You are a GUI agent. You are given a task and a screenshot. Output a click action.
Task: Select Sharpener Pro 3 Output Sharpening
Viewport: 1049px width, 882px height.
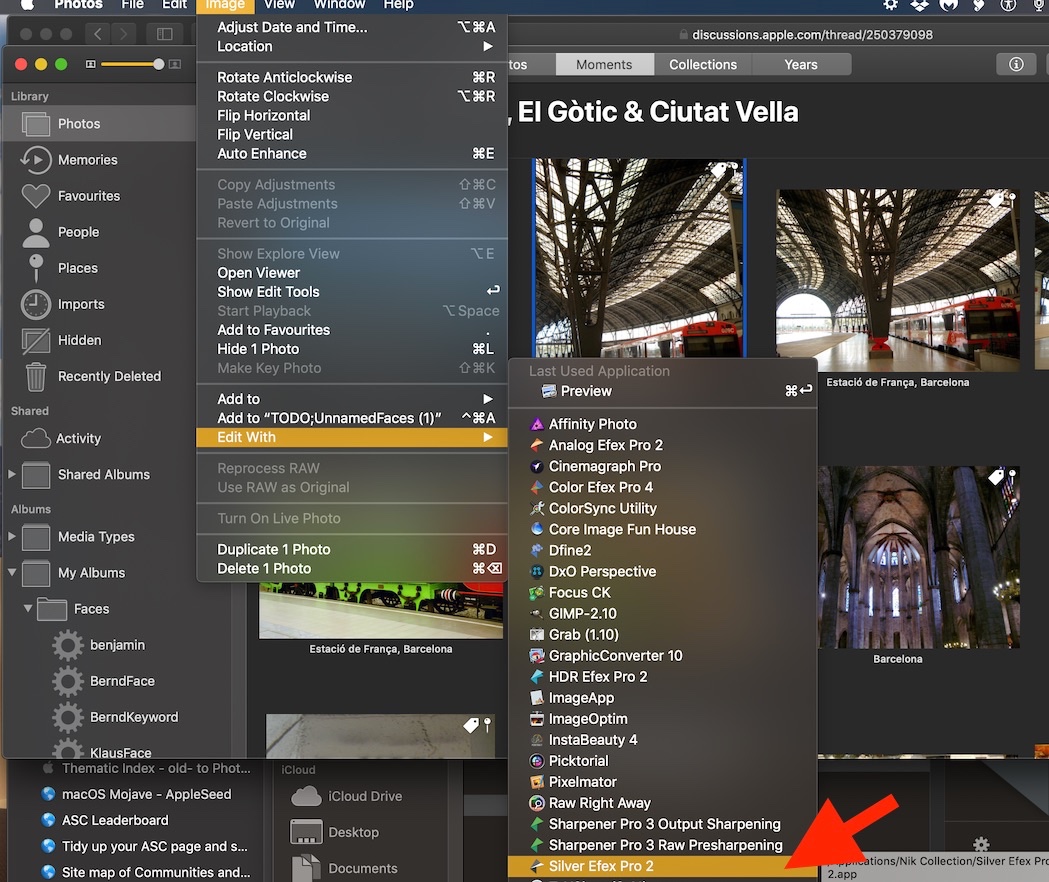pos(662,824)
